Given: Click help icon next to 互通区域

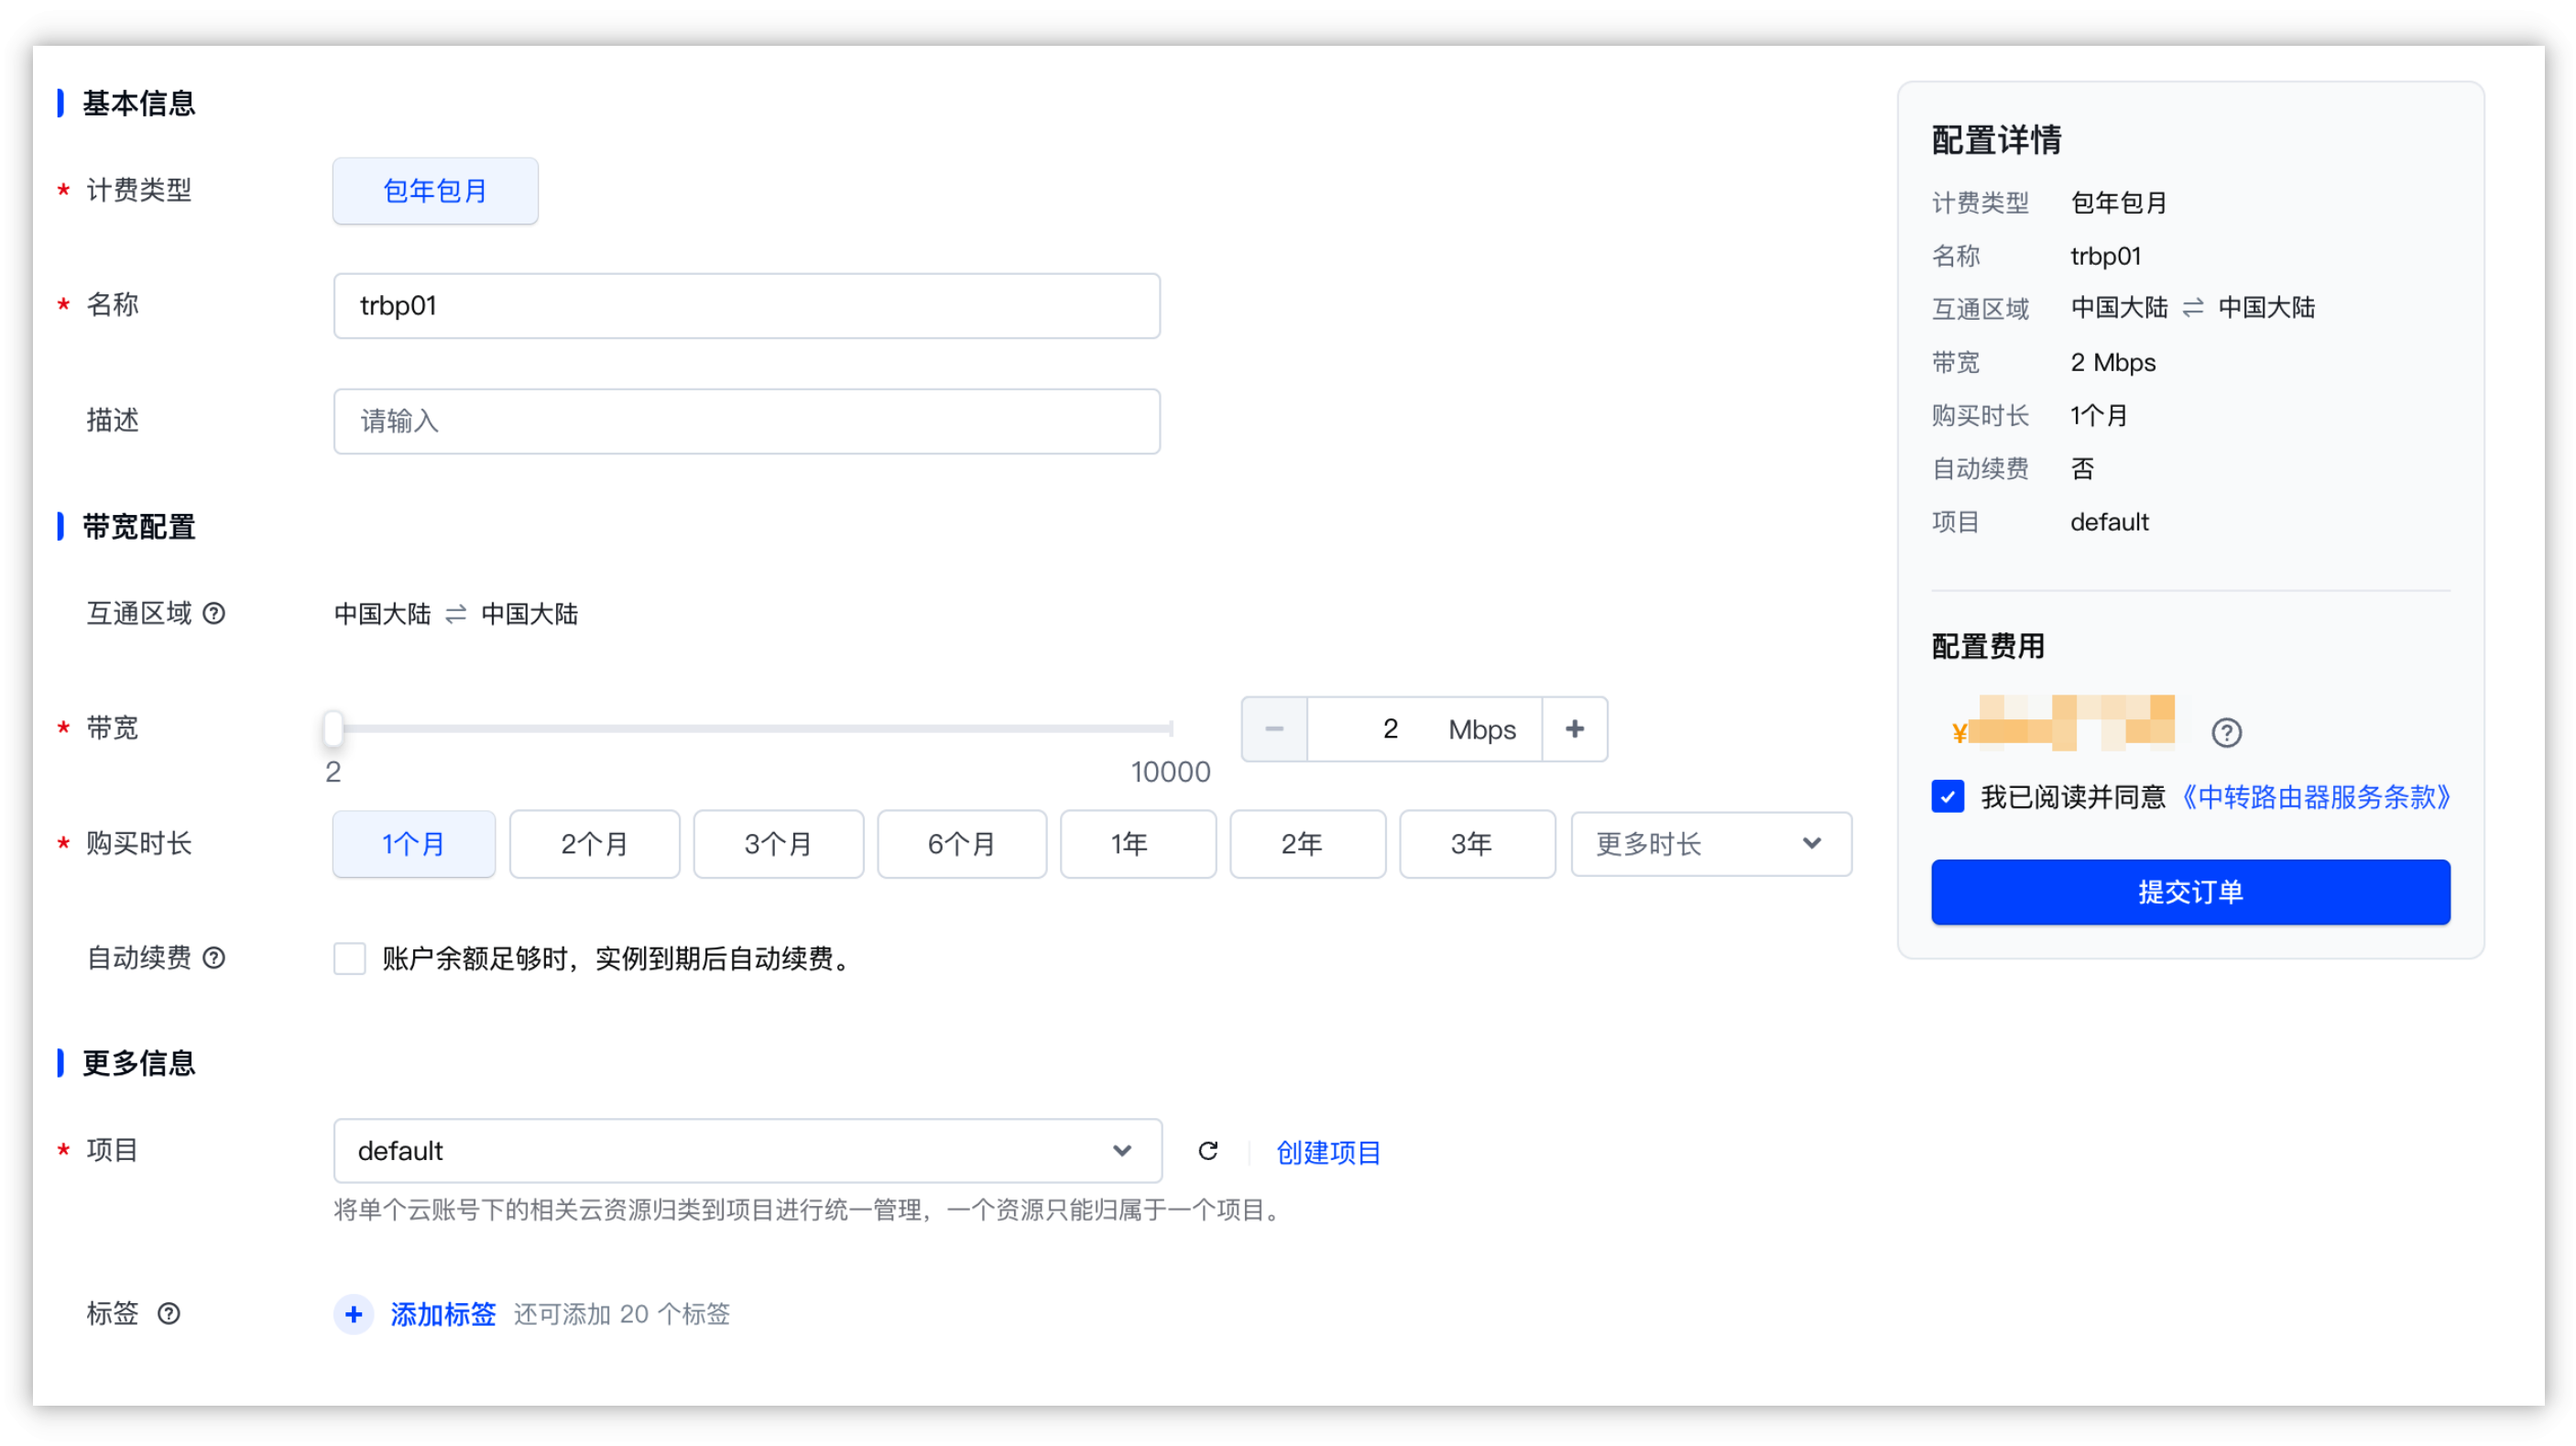Looking at the screenshot, I should 214,613.
